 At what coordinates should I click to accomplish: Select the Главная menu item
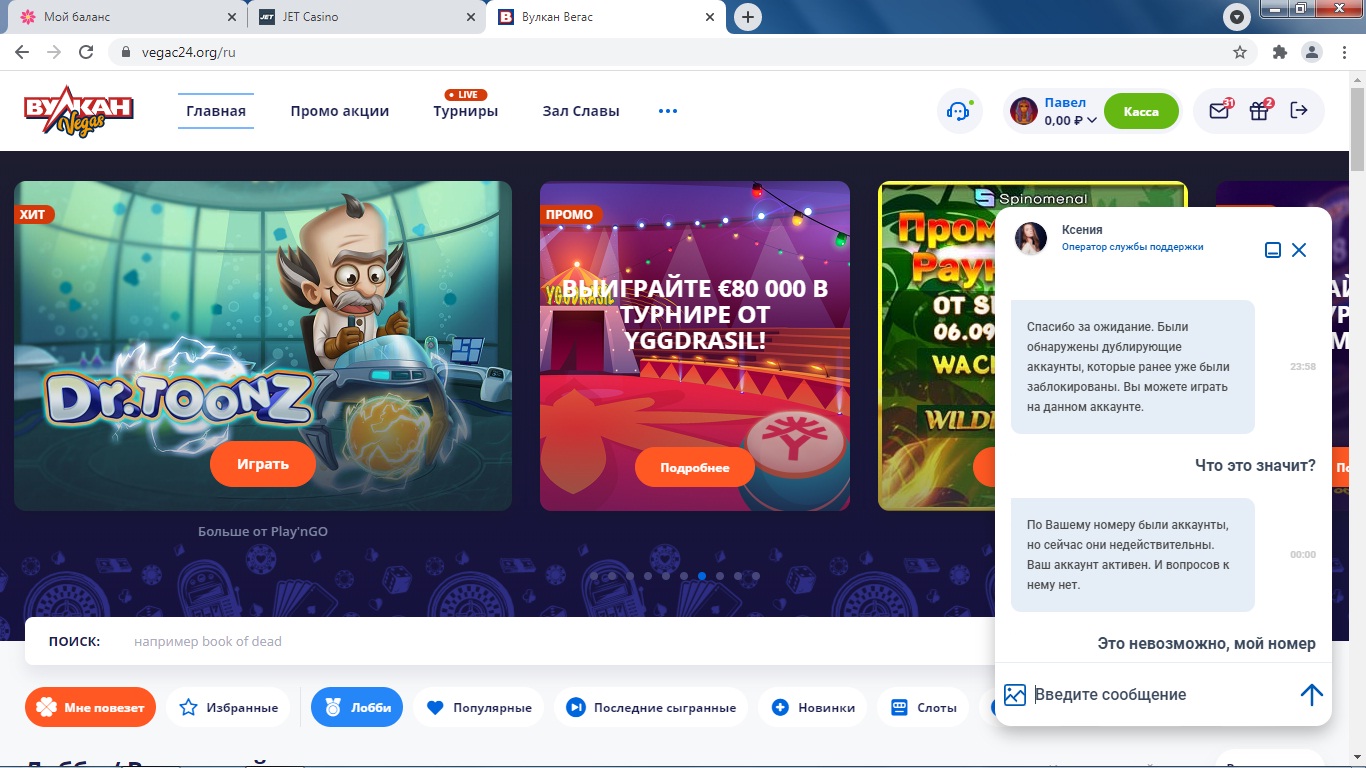point(216,111)
